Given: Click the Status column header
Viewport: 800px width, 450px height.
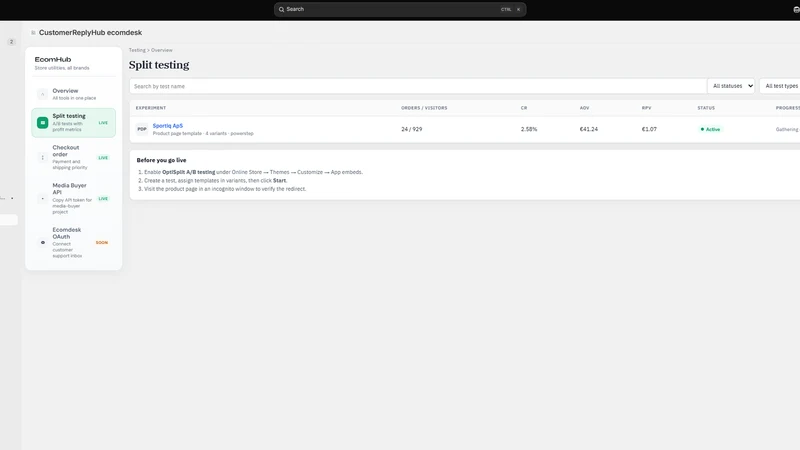Looking at the screenshot, I should (x=706, y=108).
